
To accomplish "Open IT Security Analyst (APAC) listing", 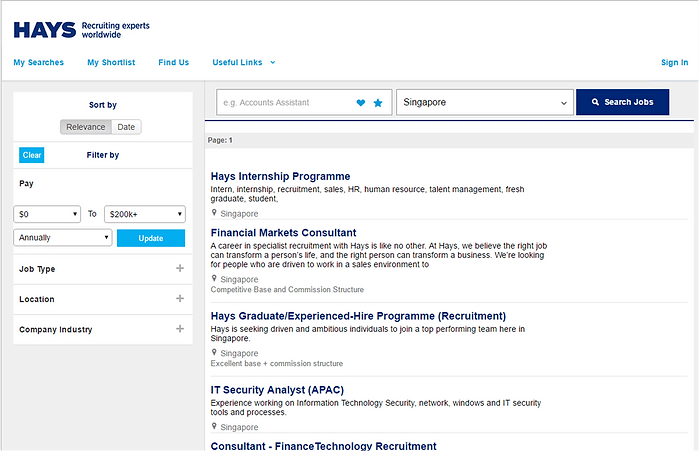I will pyautogui.click(x=277, y=390).
